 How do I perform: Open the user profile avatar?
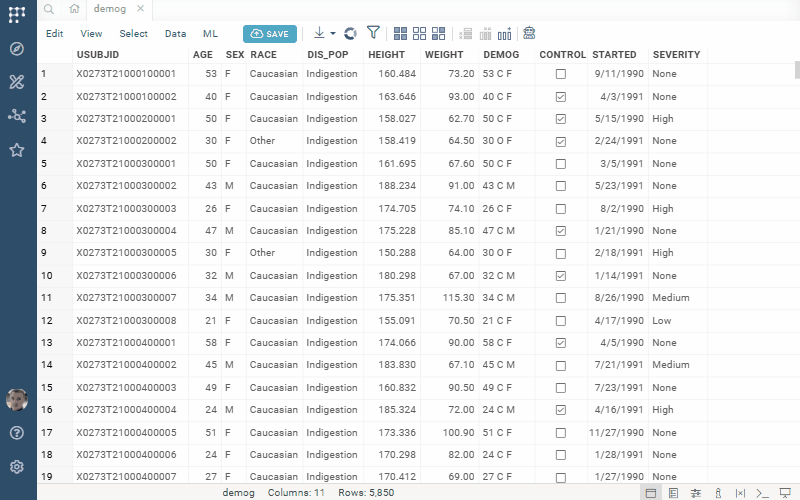point(17,399)
